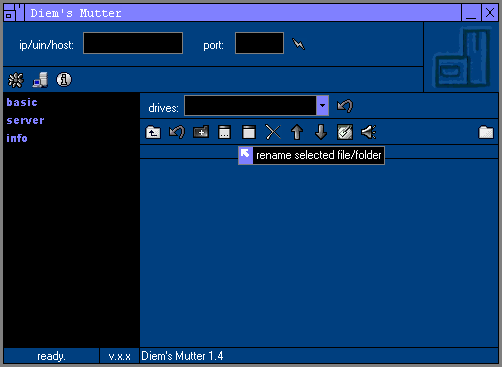Open the settings splat icon

pos(16,80)
